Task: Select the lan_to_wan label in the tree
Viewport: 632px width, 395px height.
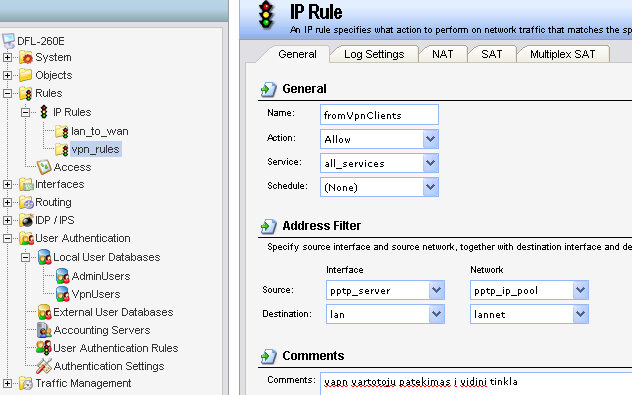Action: tap(100, 131)
